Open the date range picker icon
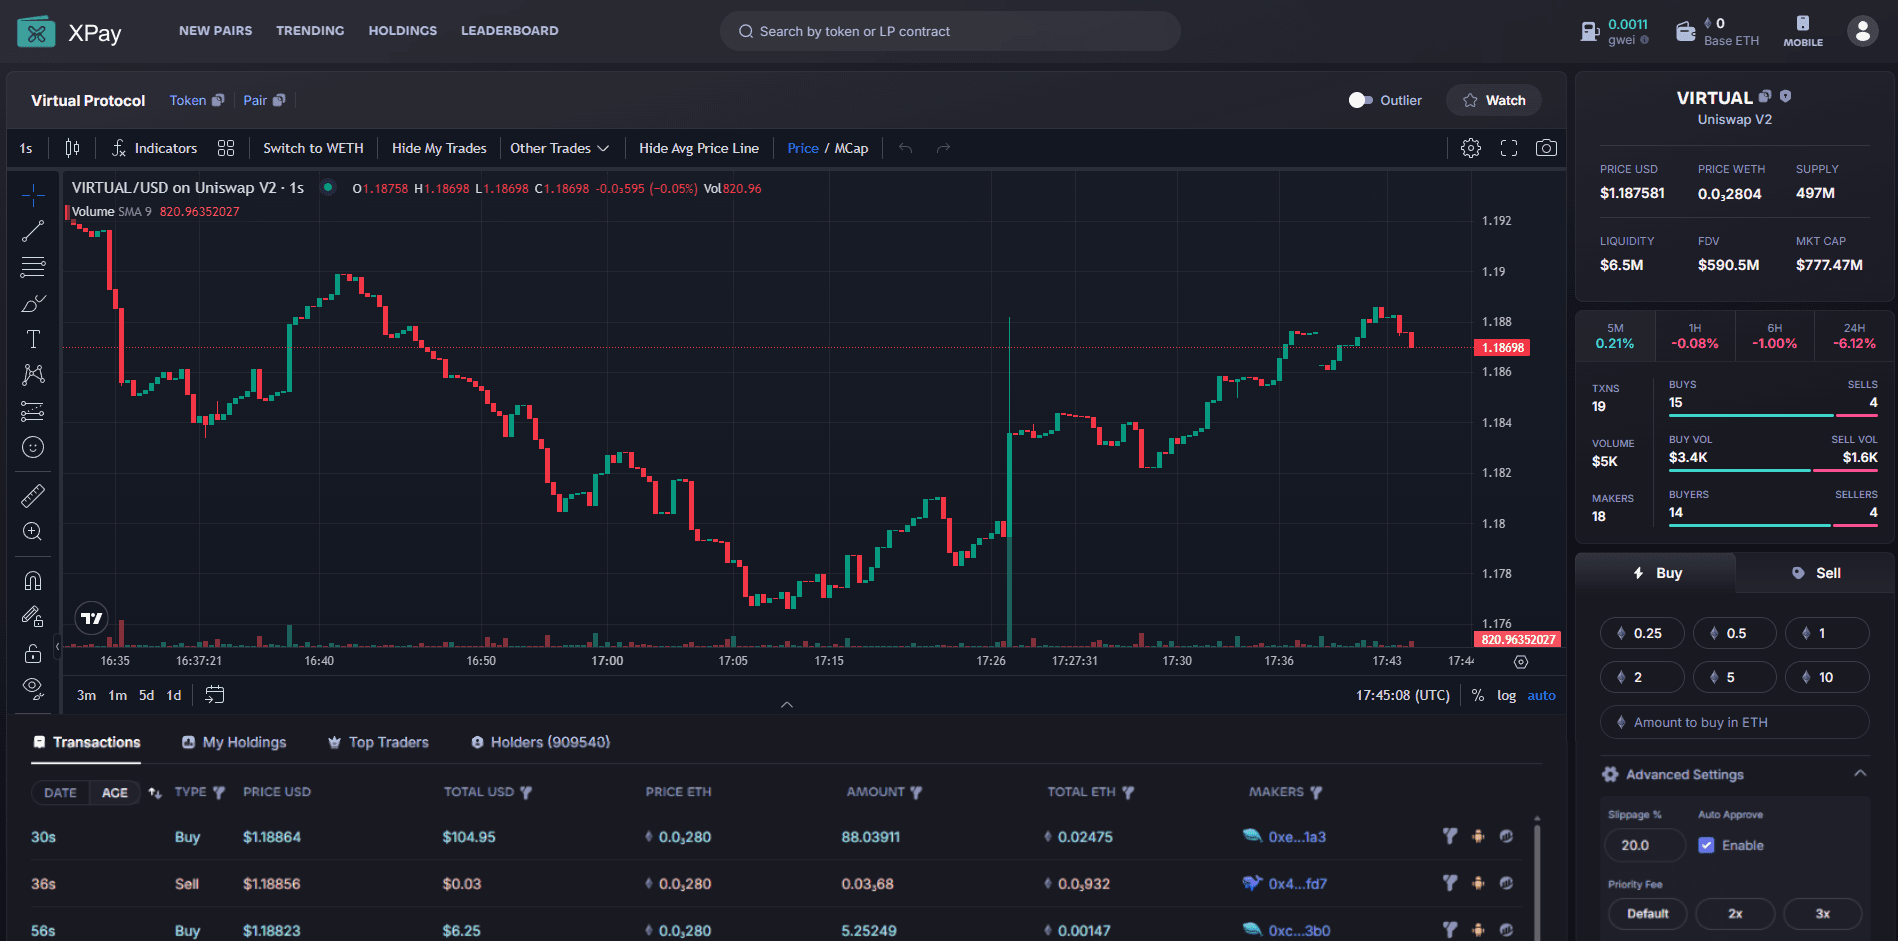 (x=214, y=695)
